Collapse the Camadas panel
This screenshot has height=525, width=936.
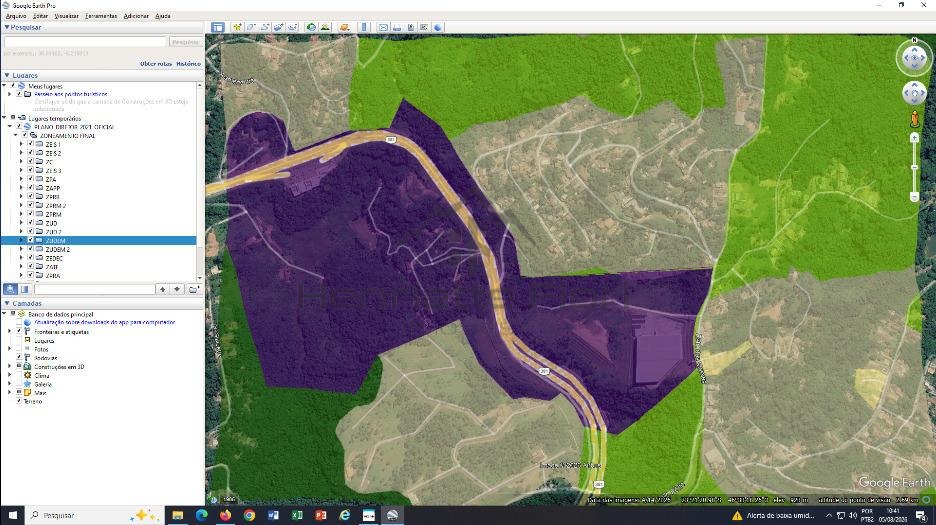click(7, 303)
